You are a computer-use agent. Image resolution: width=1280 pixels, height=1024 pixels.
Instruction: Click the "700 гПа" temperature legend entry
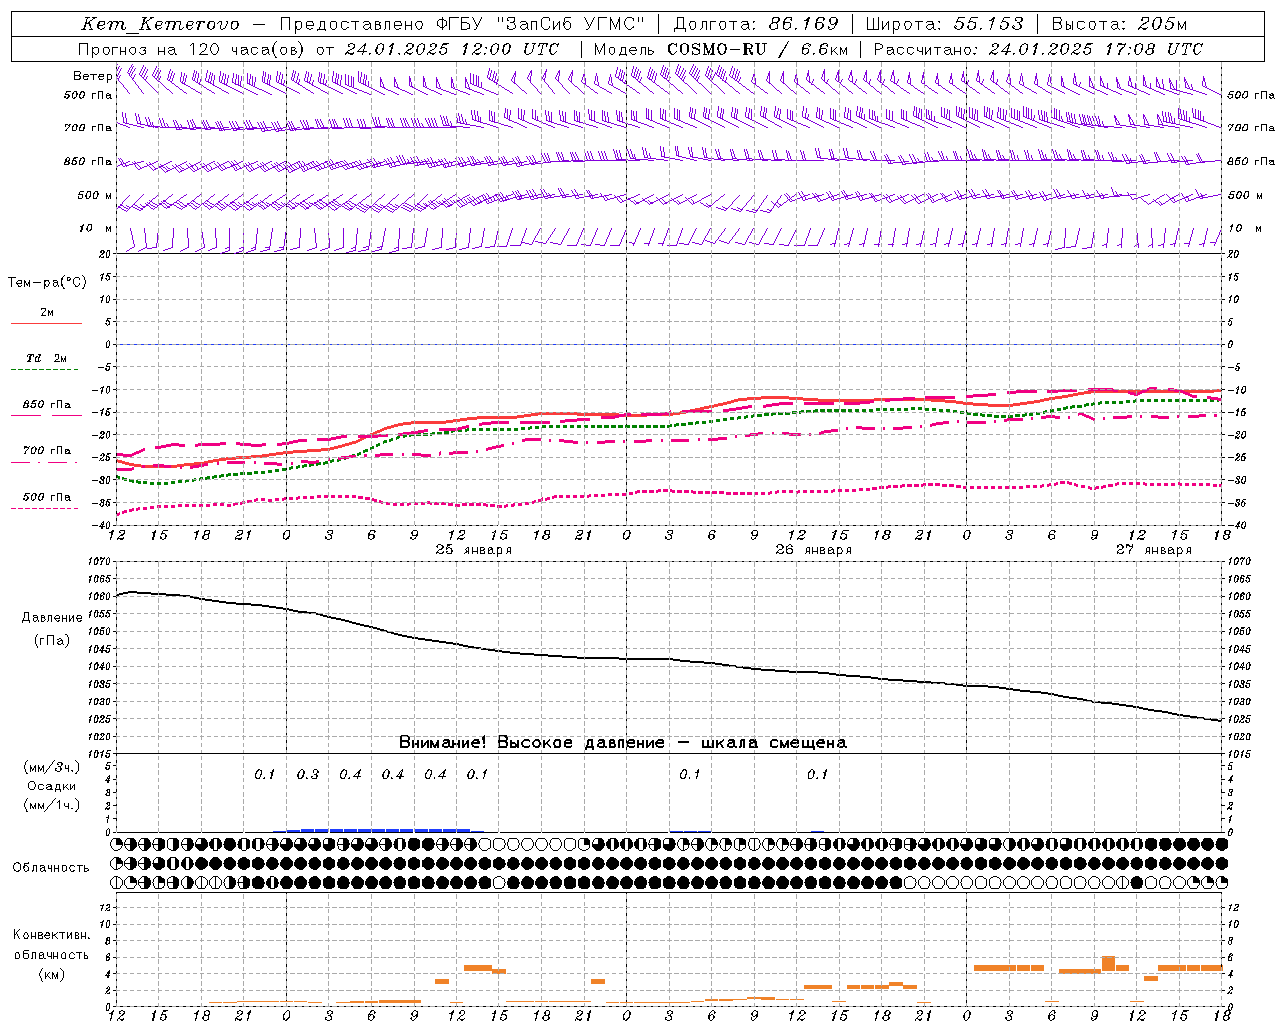tap(47, 451)
